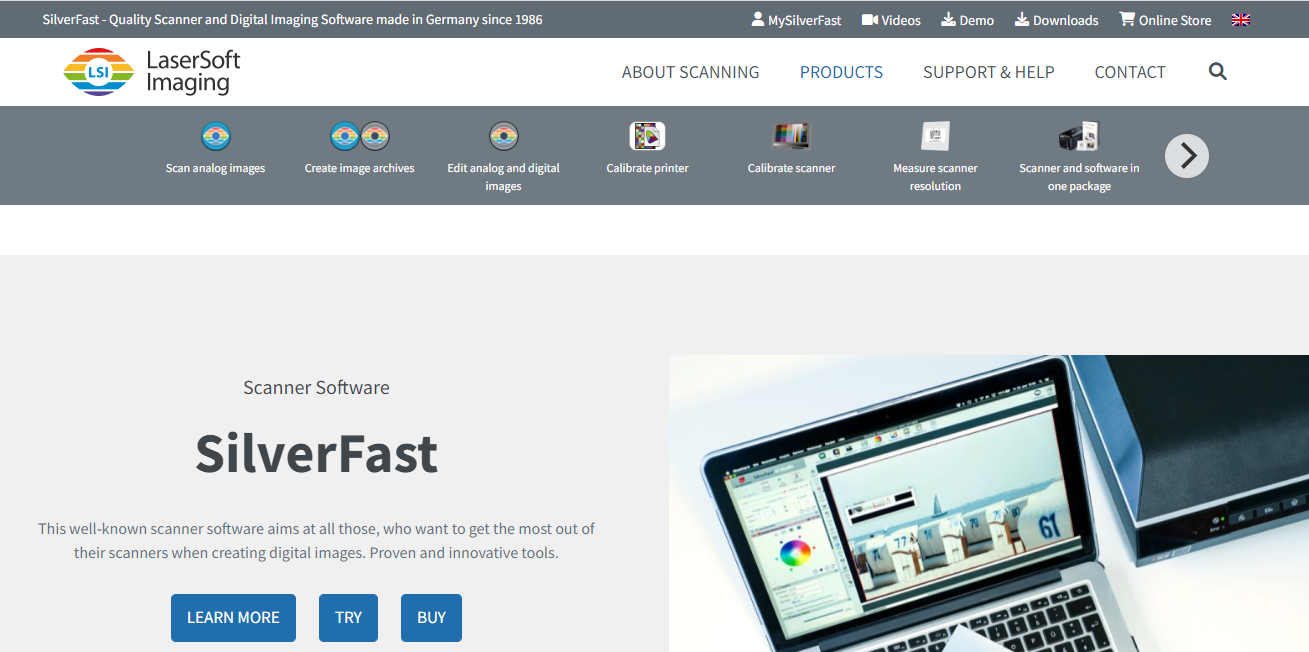The height and width of the screenshot is (652, 1309).
Task: Click the LEARN MORE button
Action: (233, 618)
